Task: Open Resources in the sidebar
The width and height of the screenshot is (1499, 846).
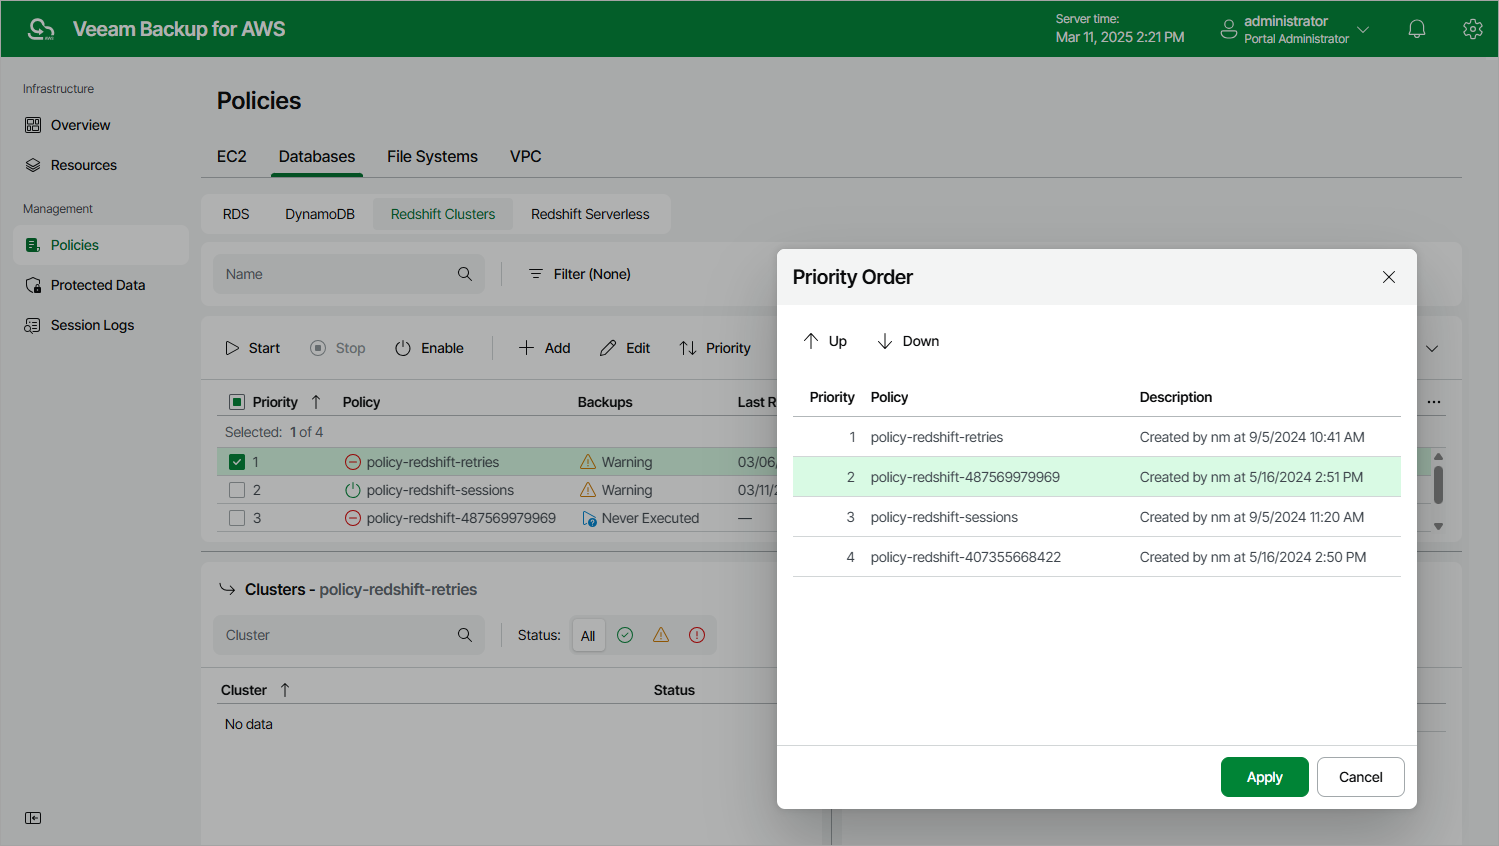Action: tap(101, 165)
